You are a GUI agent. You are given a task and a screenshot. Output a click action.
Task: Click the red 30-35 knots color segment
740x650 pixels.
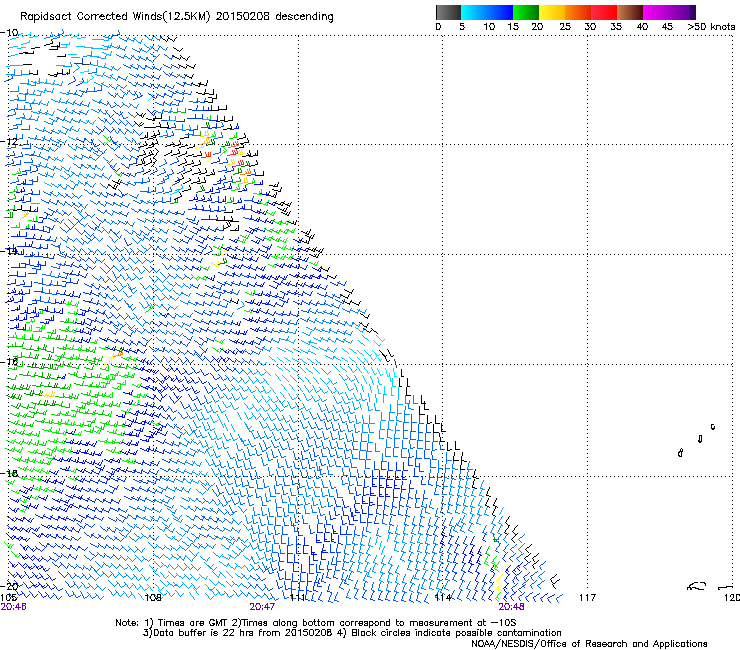coord(604,12)
